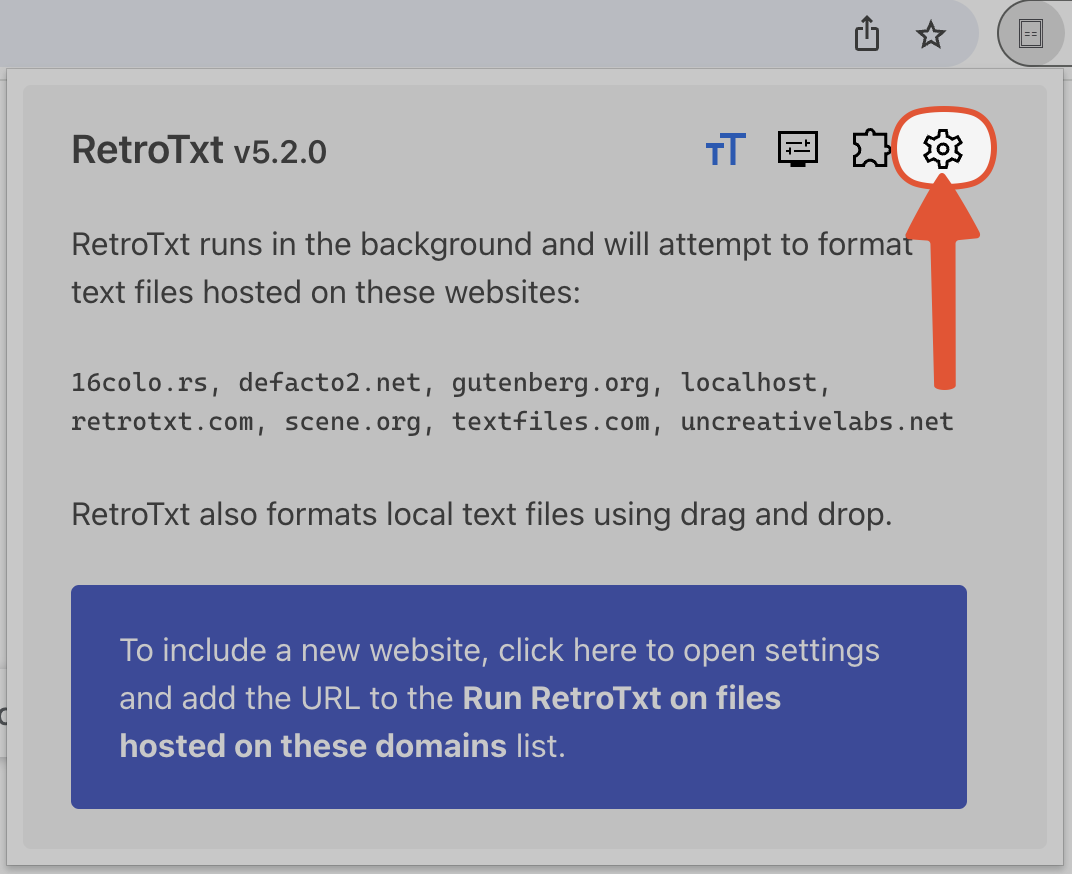Click the textfiles.com domain text
The height and width of the screenshot is (874, 1072).
tap(550, 422)
